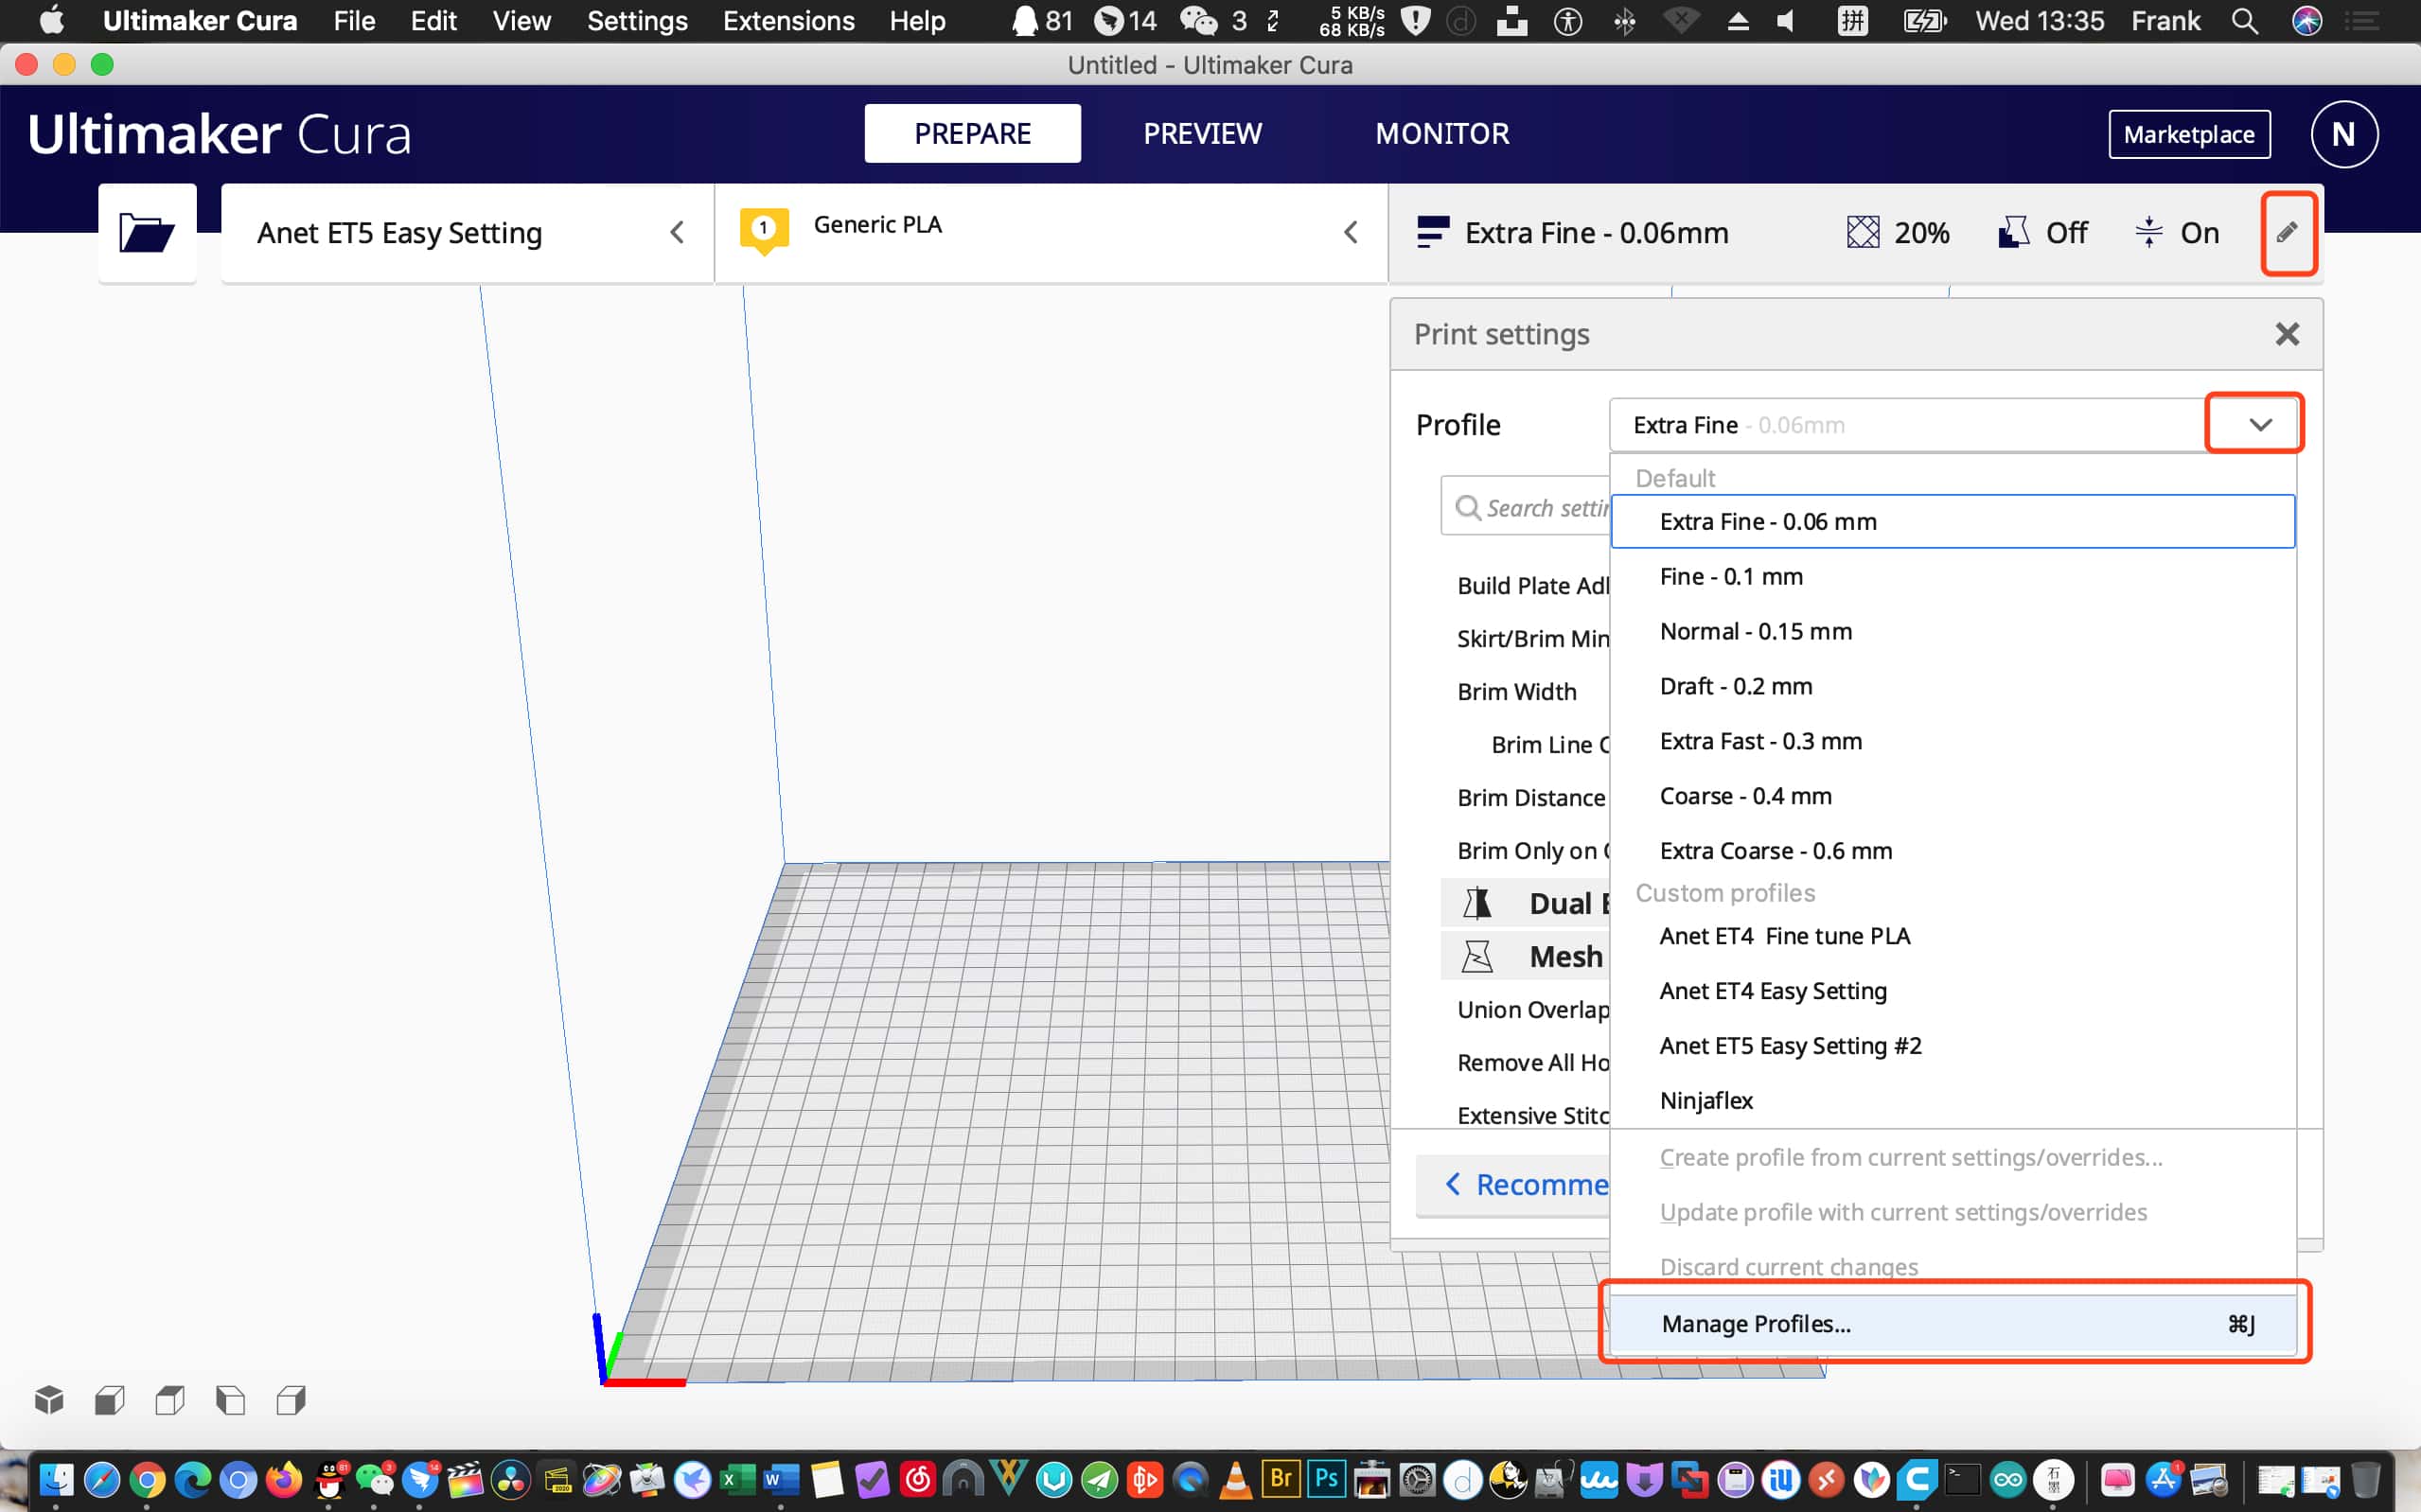Switch to the MONITOR stage tab
2421x1512 pixels.
[1441, 134]
